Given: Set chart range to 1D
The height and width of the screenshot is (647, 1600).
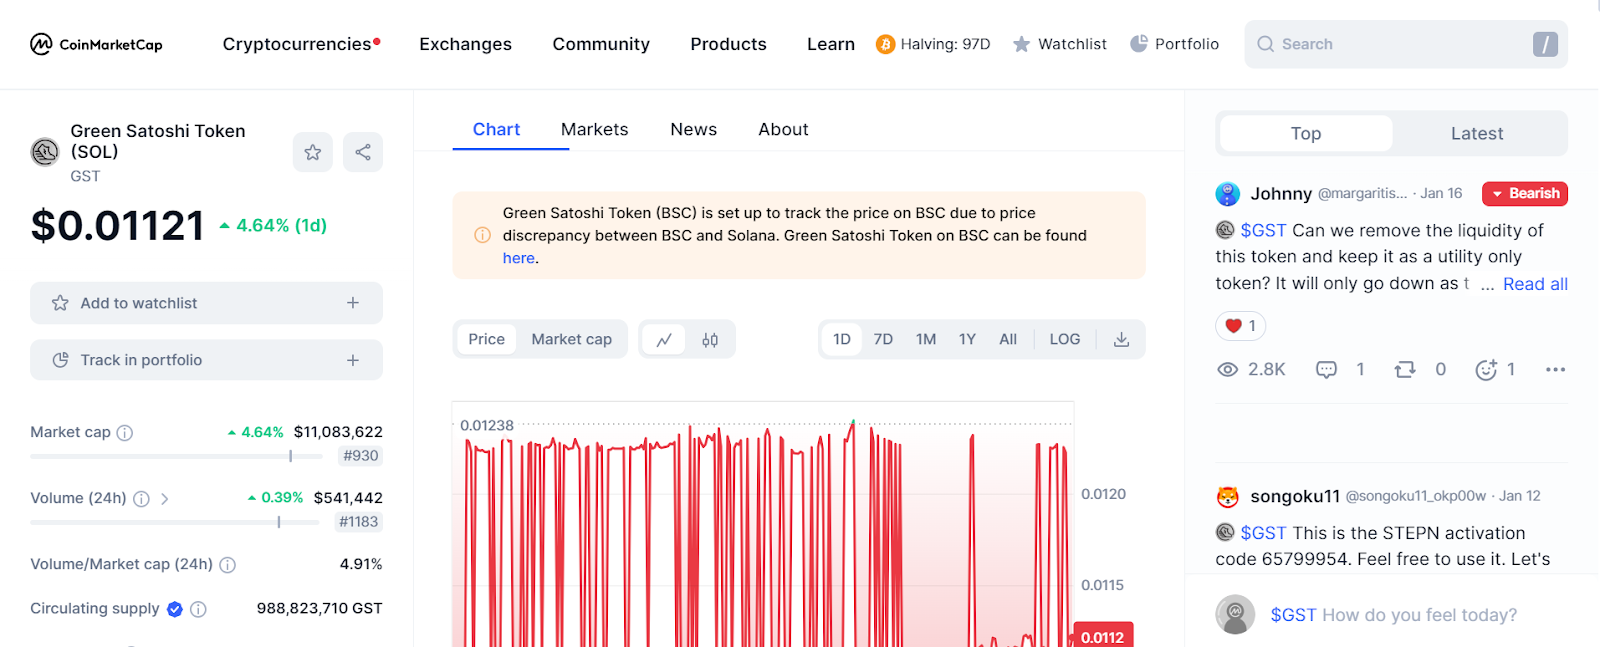Looking at the screenshot, I should point(842,340).
